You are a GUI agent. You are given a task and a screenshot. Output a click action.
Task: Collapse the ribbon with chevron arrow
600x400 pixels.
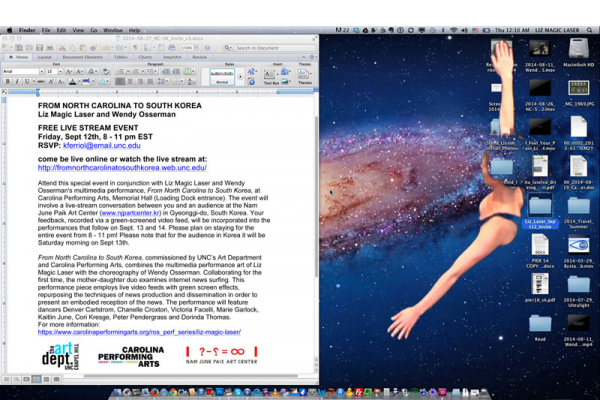(303, 57)
